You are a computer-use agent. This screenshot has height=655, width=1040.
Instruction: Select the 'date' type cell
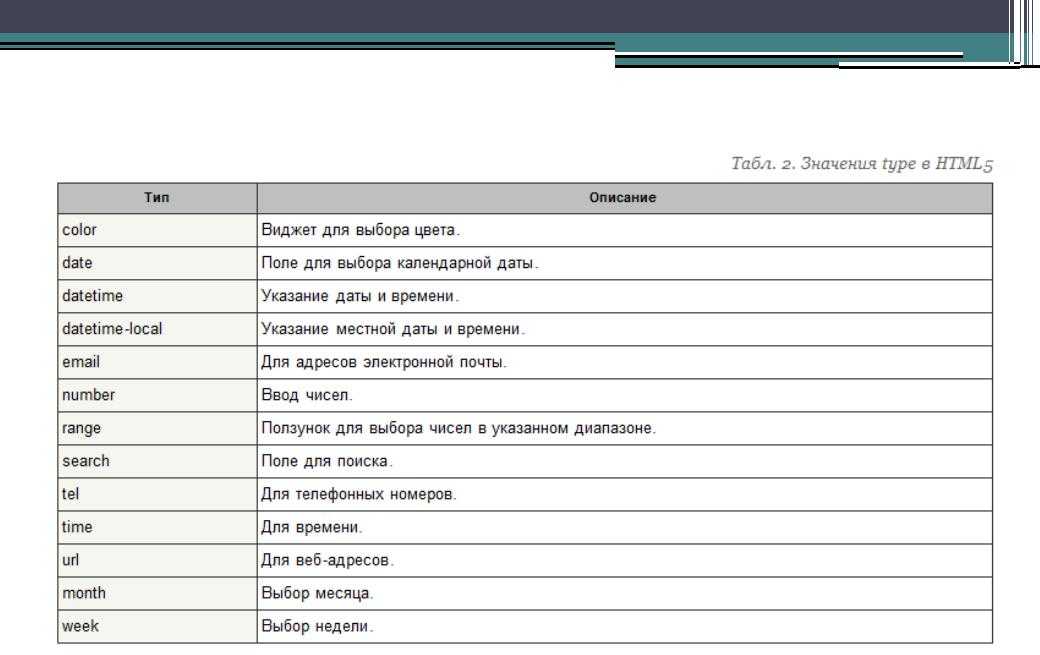click(157, 263)
